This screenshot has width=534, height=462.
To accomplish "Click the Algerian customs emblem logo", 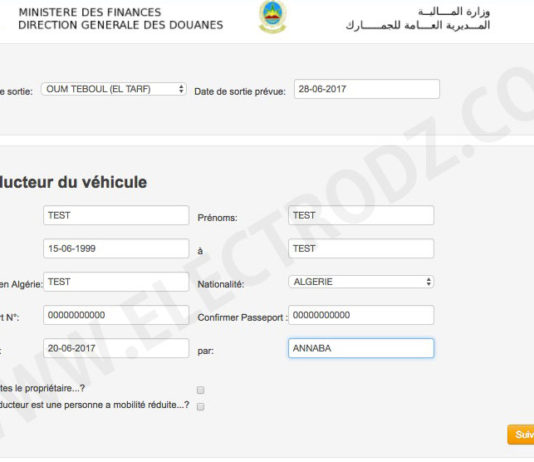I will [x=272, y=16].
